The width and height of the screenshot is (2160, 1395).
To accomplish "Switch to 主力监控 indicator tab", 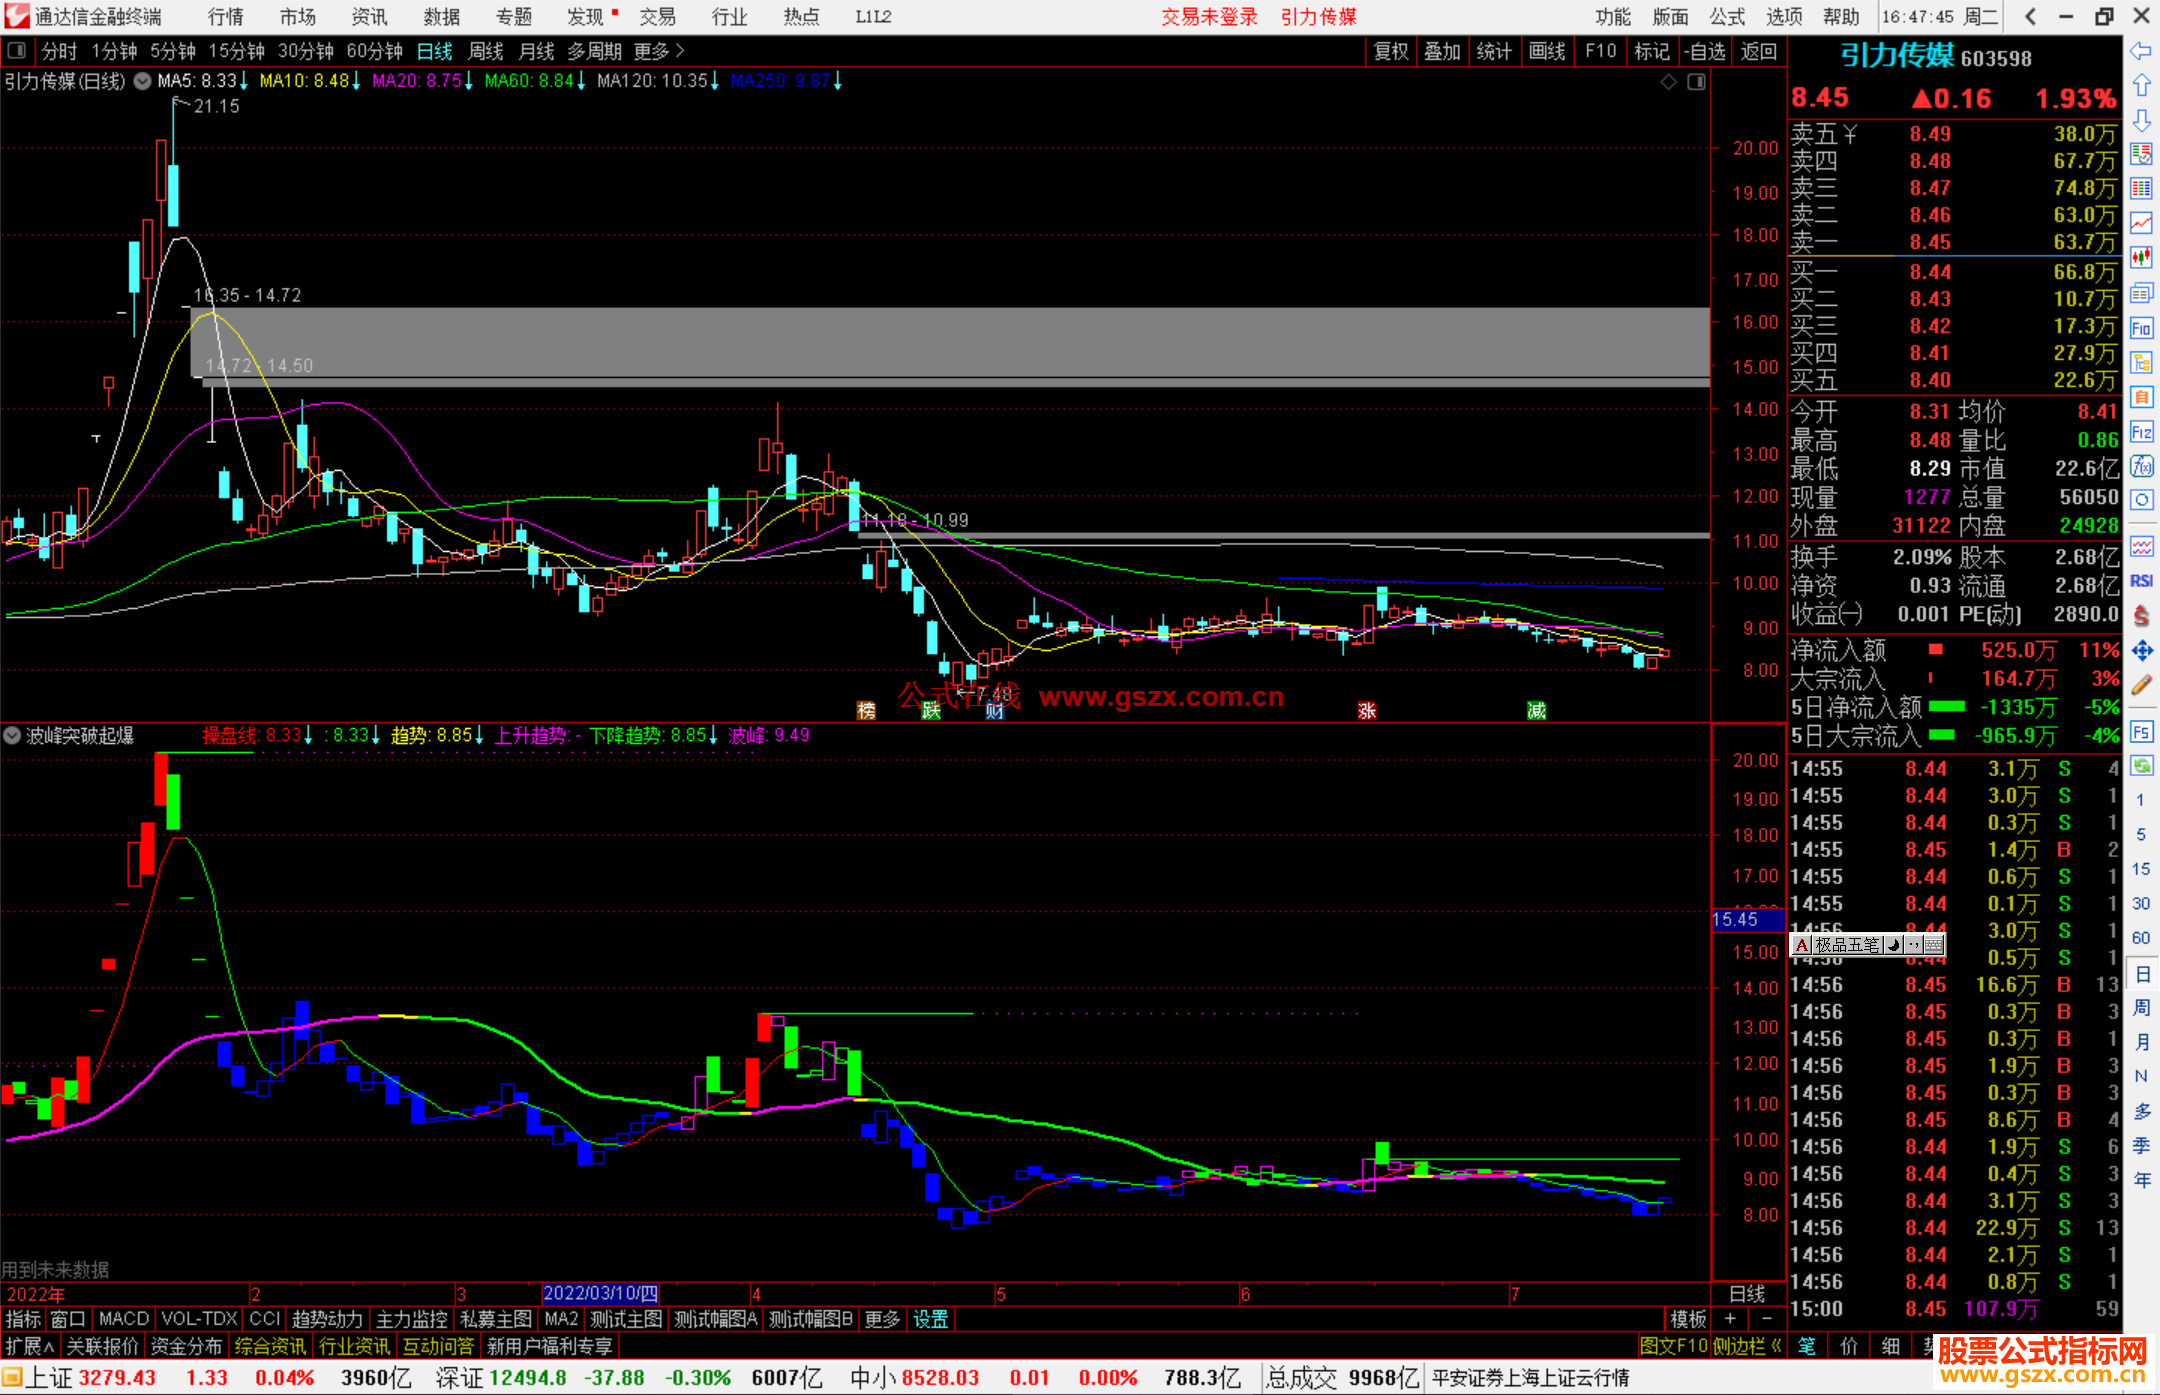I will pyautogui.click(x=411, y=1319).
